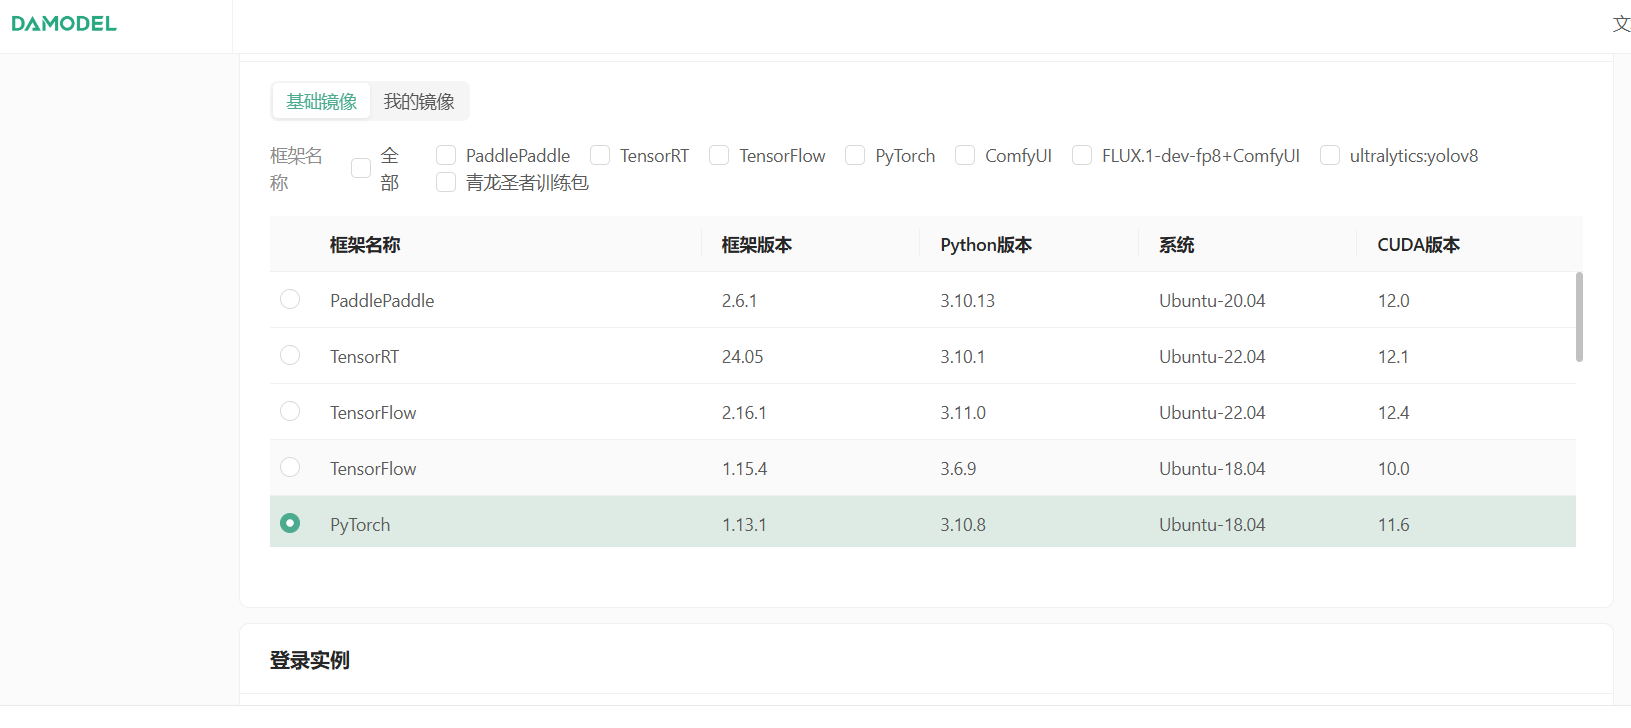Click framework version 2.6.1
Screen dimensions: 1631x728
(739, 301)
